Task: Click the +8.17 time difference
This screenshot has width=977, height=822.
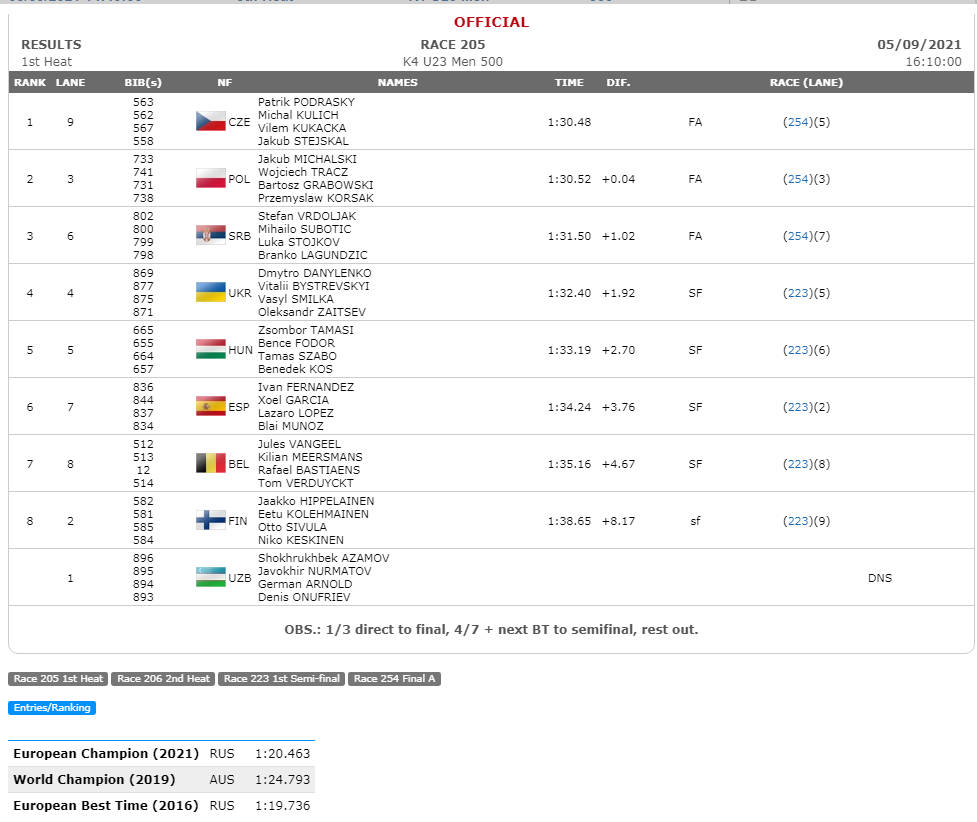Action: [618, 522]
